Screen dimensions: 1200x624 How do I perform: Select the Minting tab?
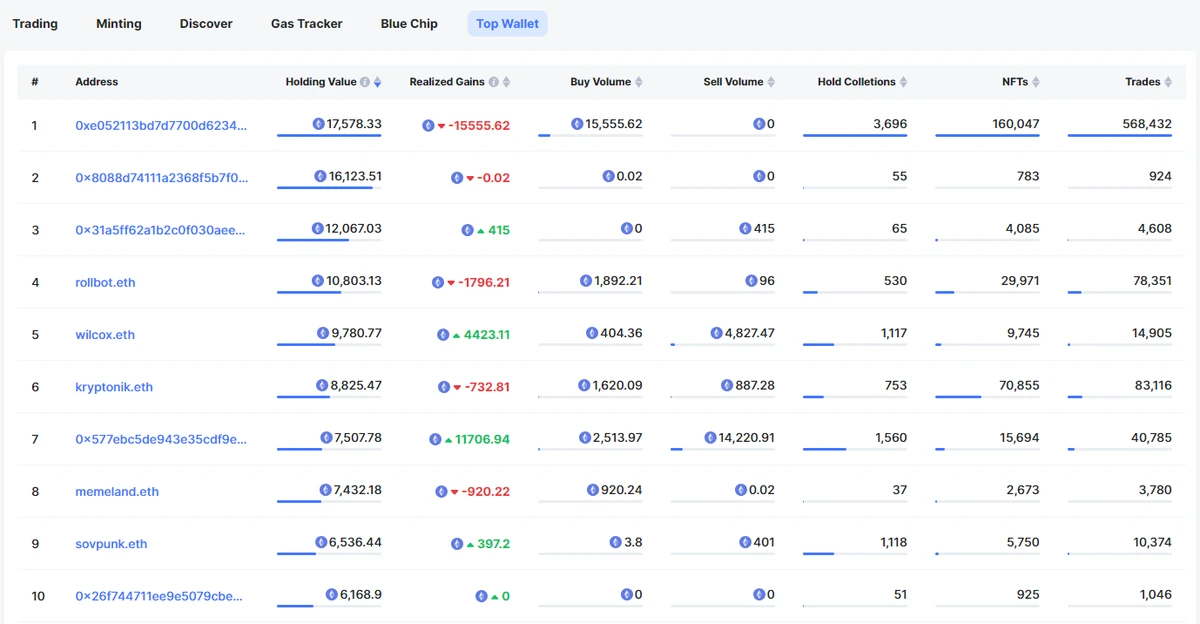click(119, 23)
